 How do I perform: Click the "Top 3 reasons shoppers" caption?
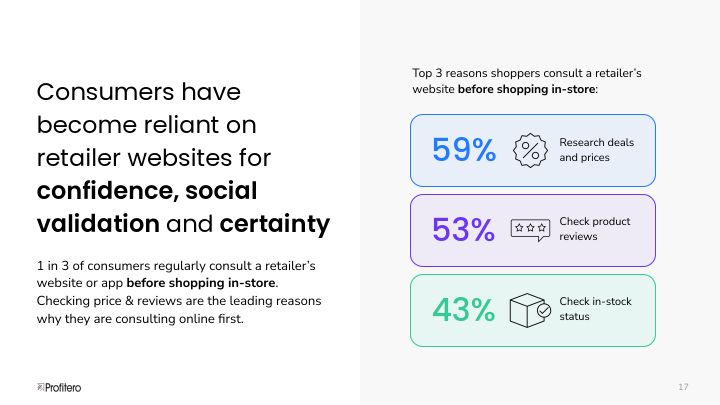coord(527,81)
